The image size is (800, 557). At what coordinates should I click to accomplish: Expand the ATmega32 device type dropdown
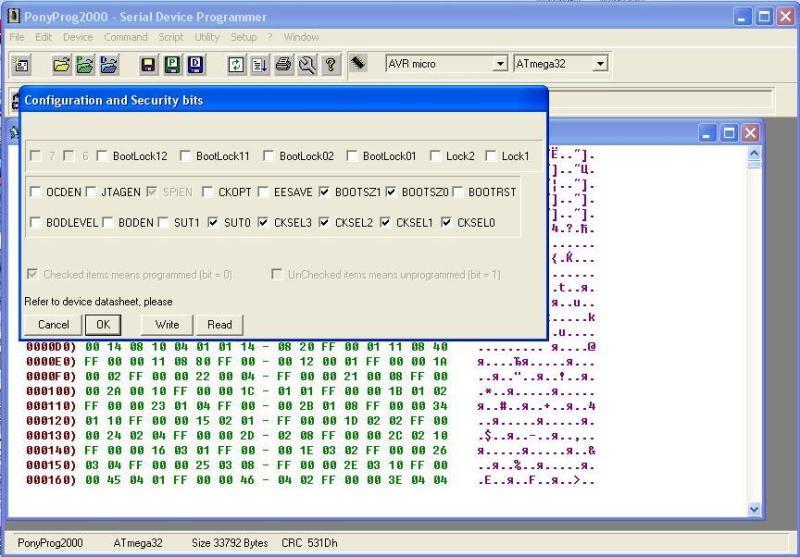point(600,64)
